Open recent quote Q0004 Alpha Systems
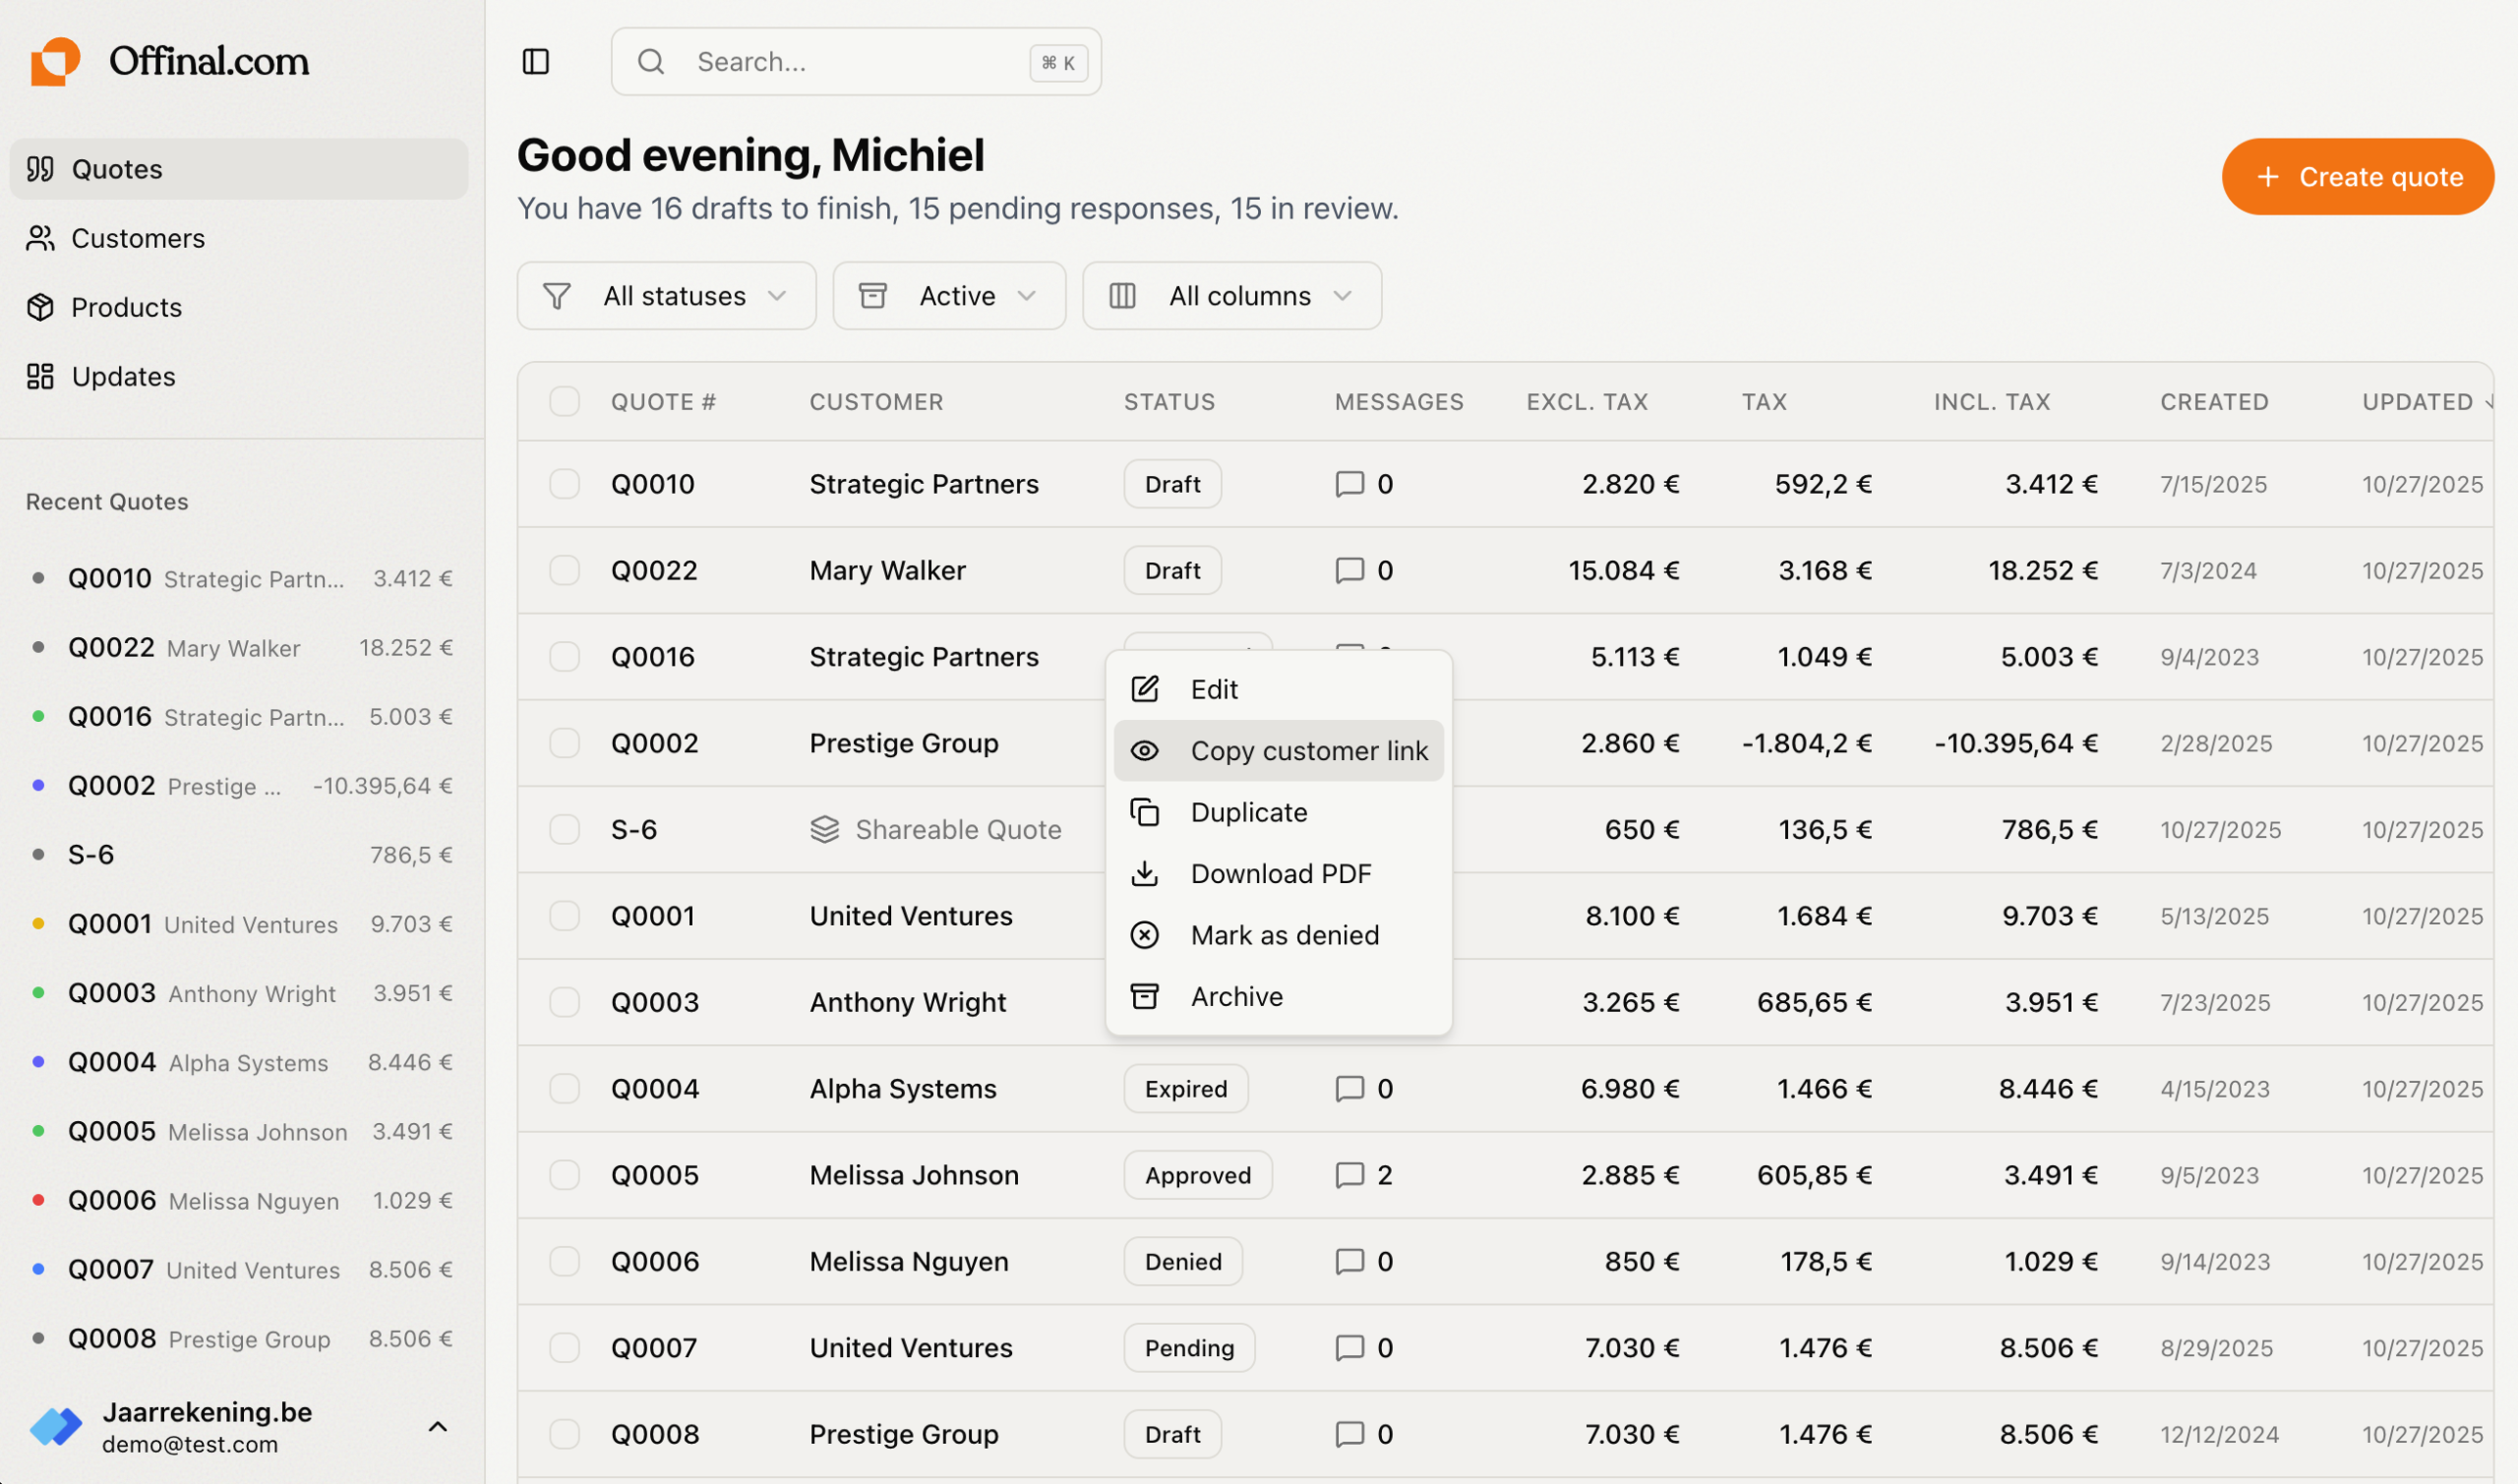Screen dimensions: 2518x1484 240,1062
